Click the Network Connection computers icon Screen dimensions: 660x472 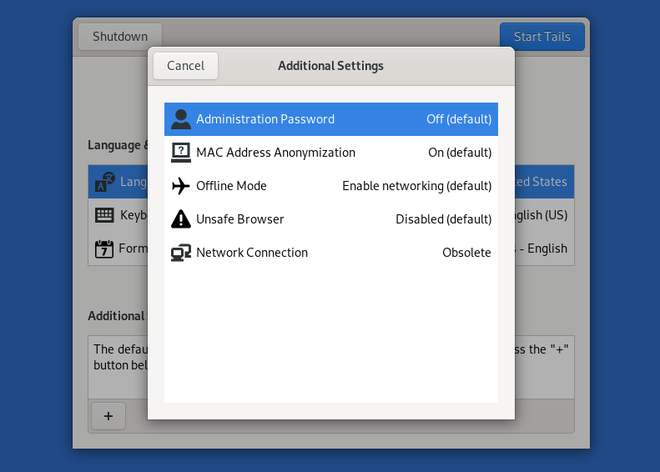(181, 253)
